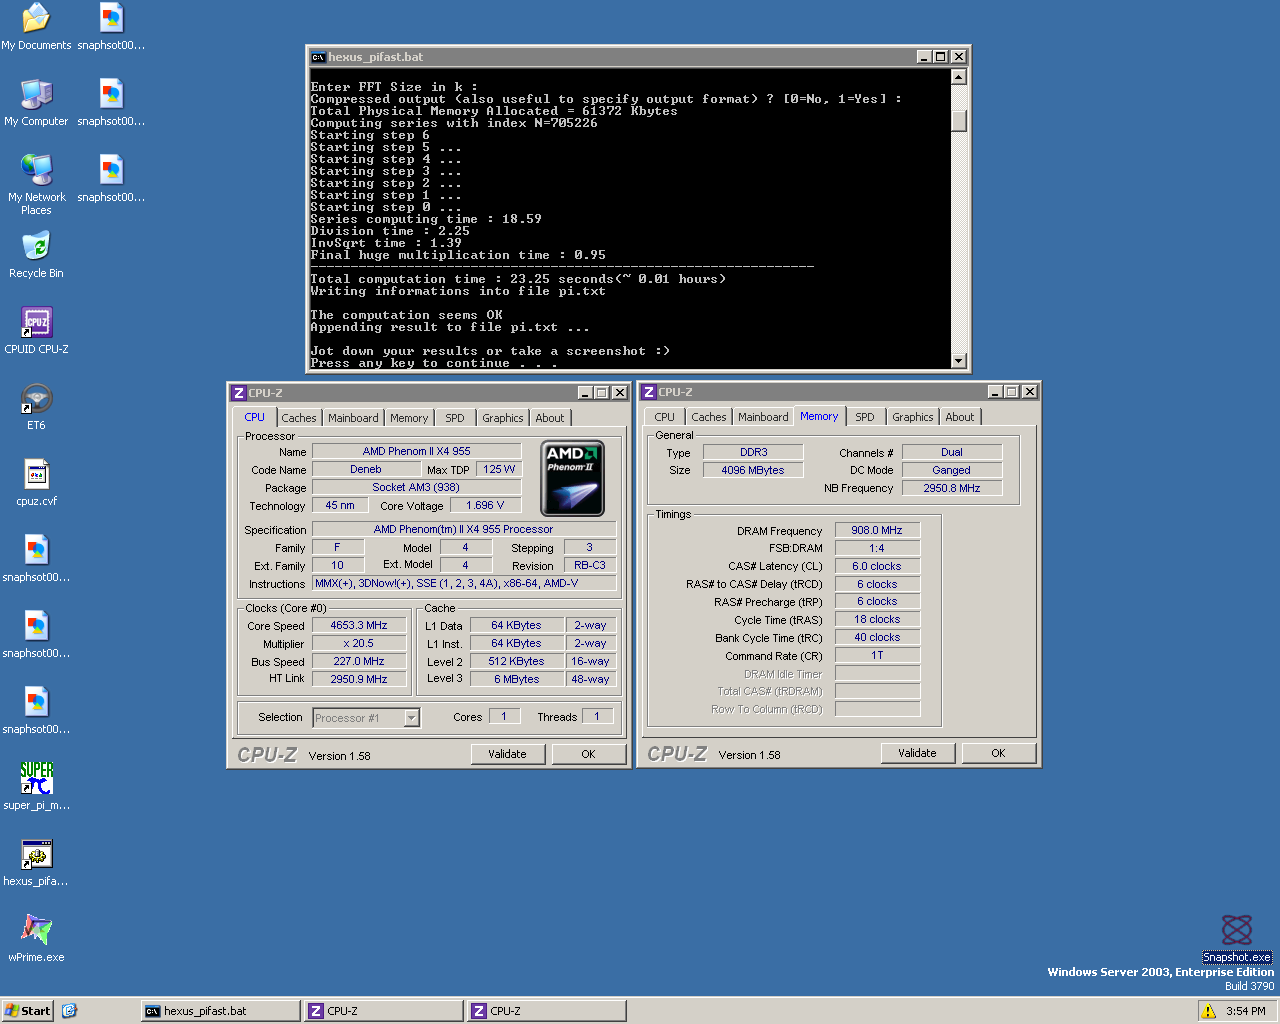Click the CAS# Latency value 6.0 clocks

click(877, 566)
